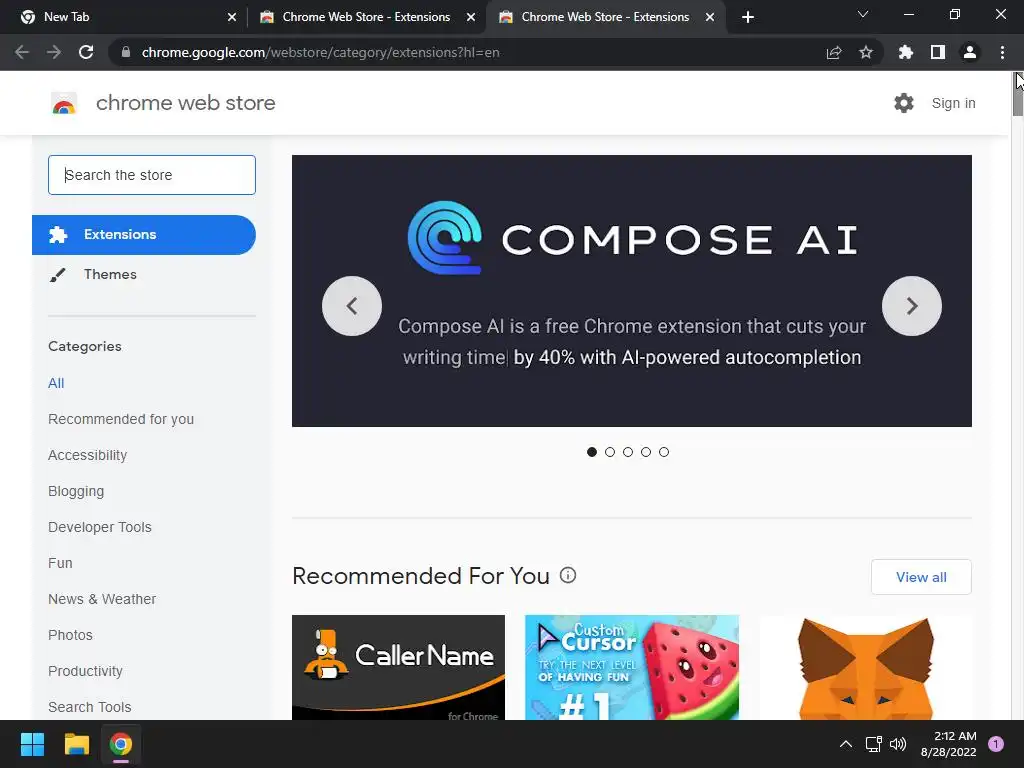The image size is (1024, 768).
Task: Show next carousel banner
Action: coord(912,306)
